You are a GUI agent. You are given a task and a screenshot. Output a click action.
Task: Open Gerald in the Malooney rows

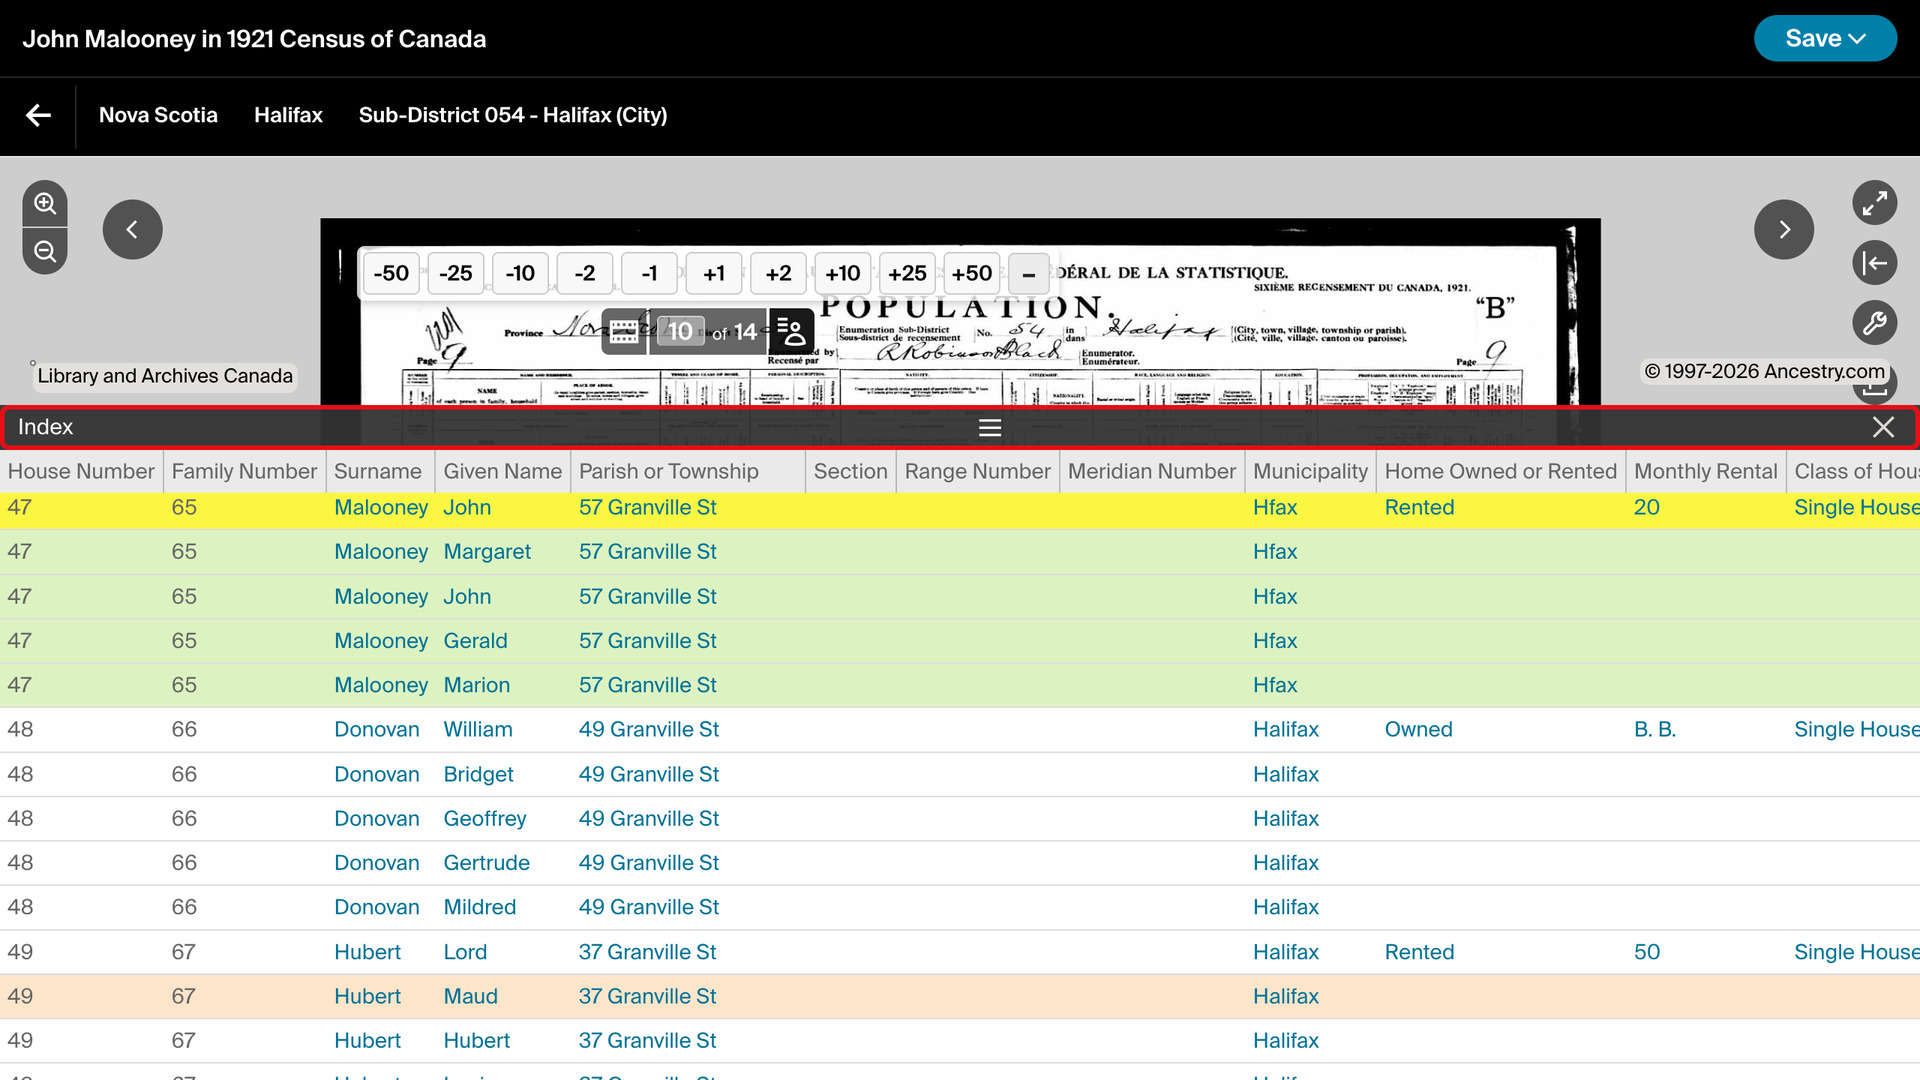tap(475, 641)
